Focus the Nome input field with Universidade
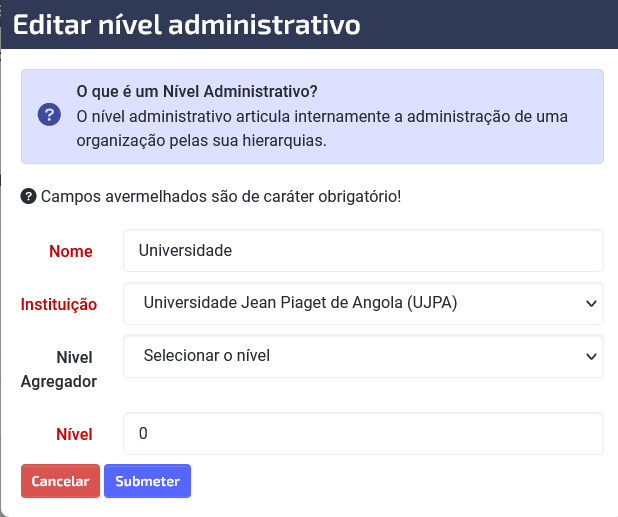Screen dimensions: 618x517 click(x=363, y=251)
